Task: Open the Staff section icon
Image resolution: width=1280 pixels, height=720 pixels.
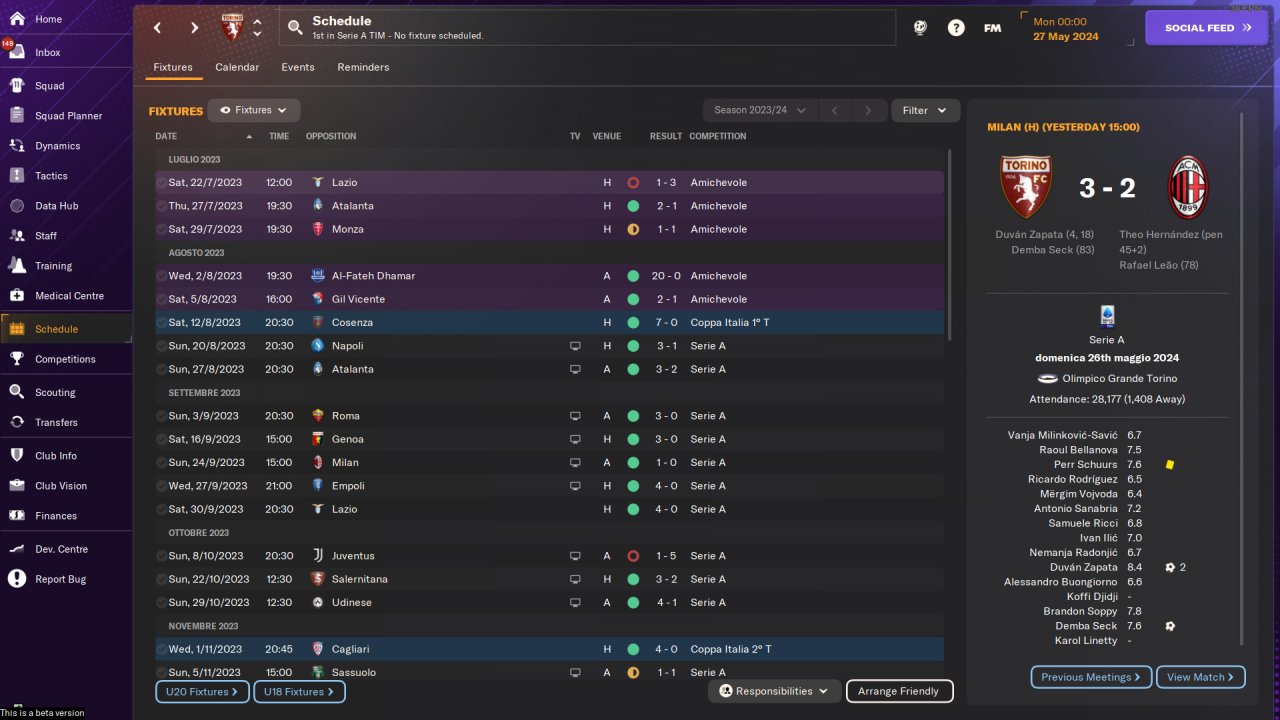Action: pyautogui.click(x=17, y=236)
